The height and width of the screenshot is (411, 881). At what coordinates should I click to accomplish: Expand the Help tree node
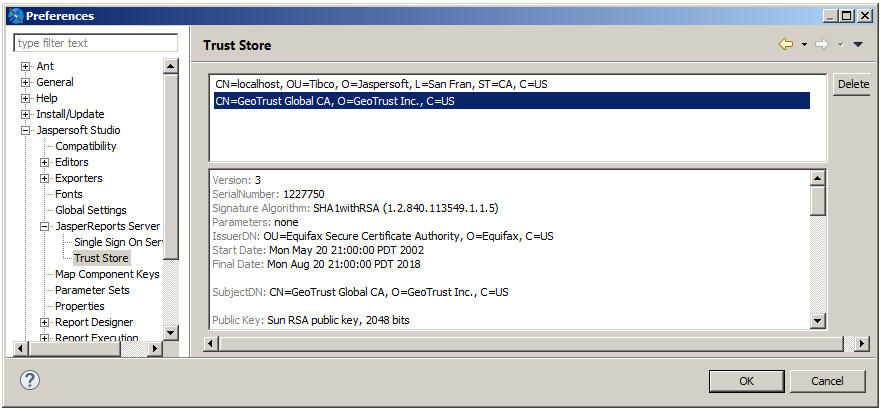[x=25, y=98]
